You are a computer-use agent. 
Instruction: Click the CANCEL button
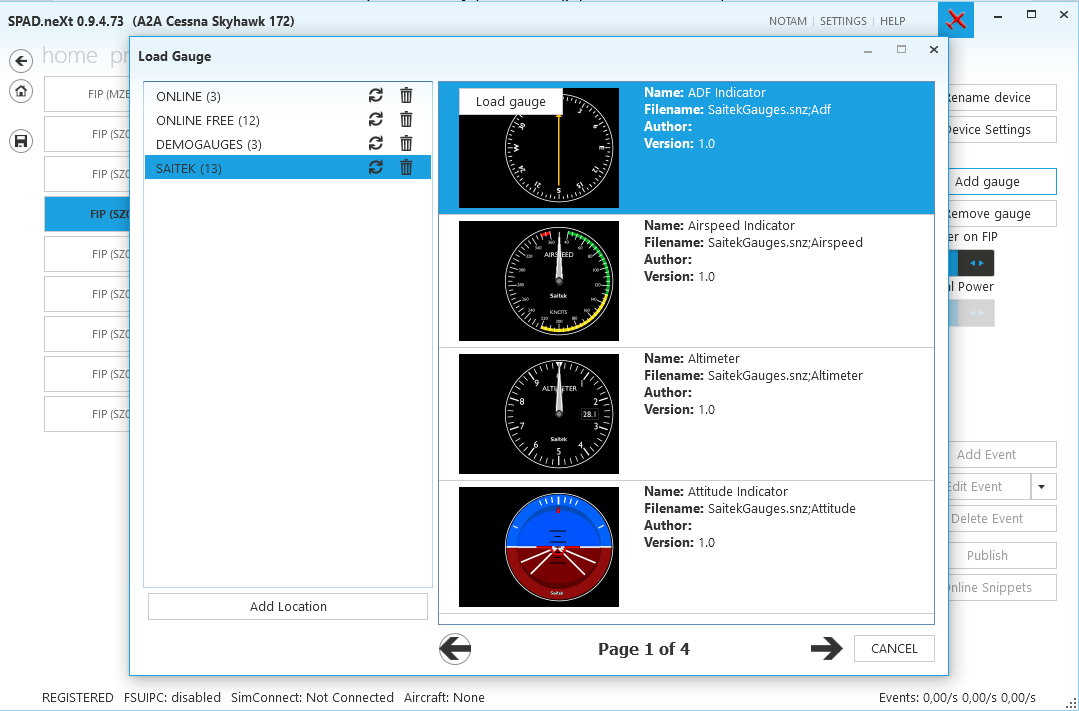point(894,648)
